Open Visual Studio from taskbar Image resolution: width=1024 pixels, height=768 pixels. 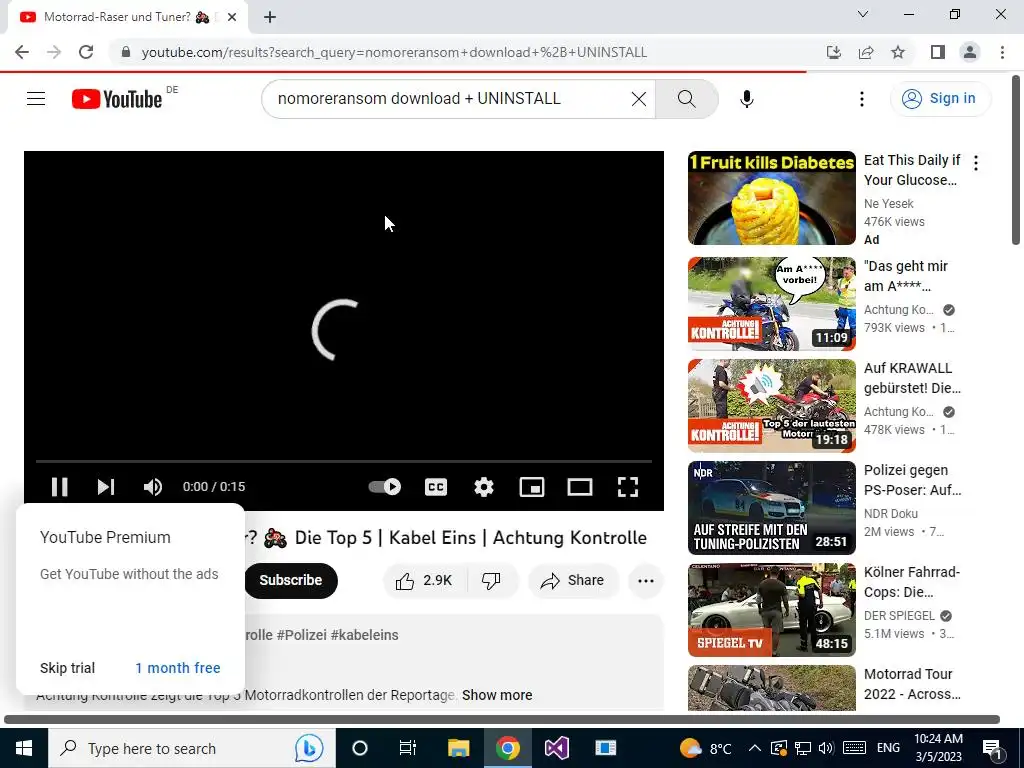pos(556,748)
